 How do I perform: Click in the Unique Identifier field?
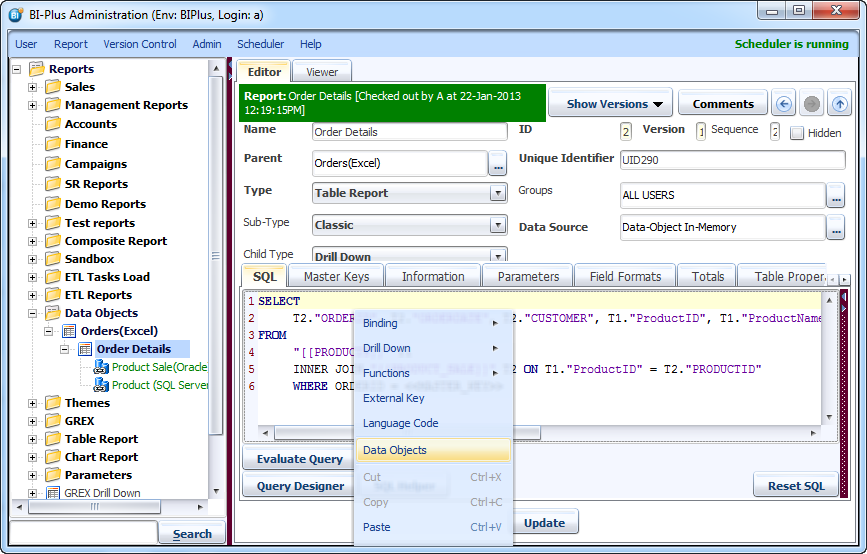(732, 160)
